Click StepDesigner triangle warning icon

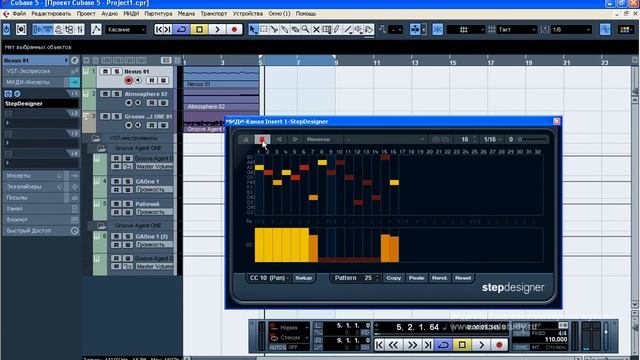point(246,139)
